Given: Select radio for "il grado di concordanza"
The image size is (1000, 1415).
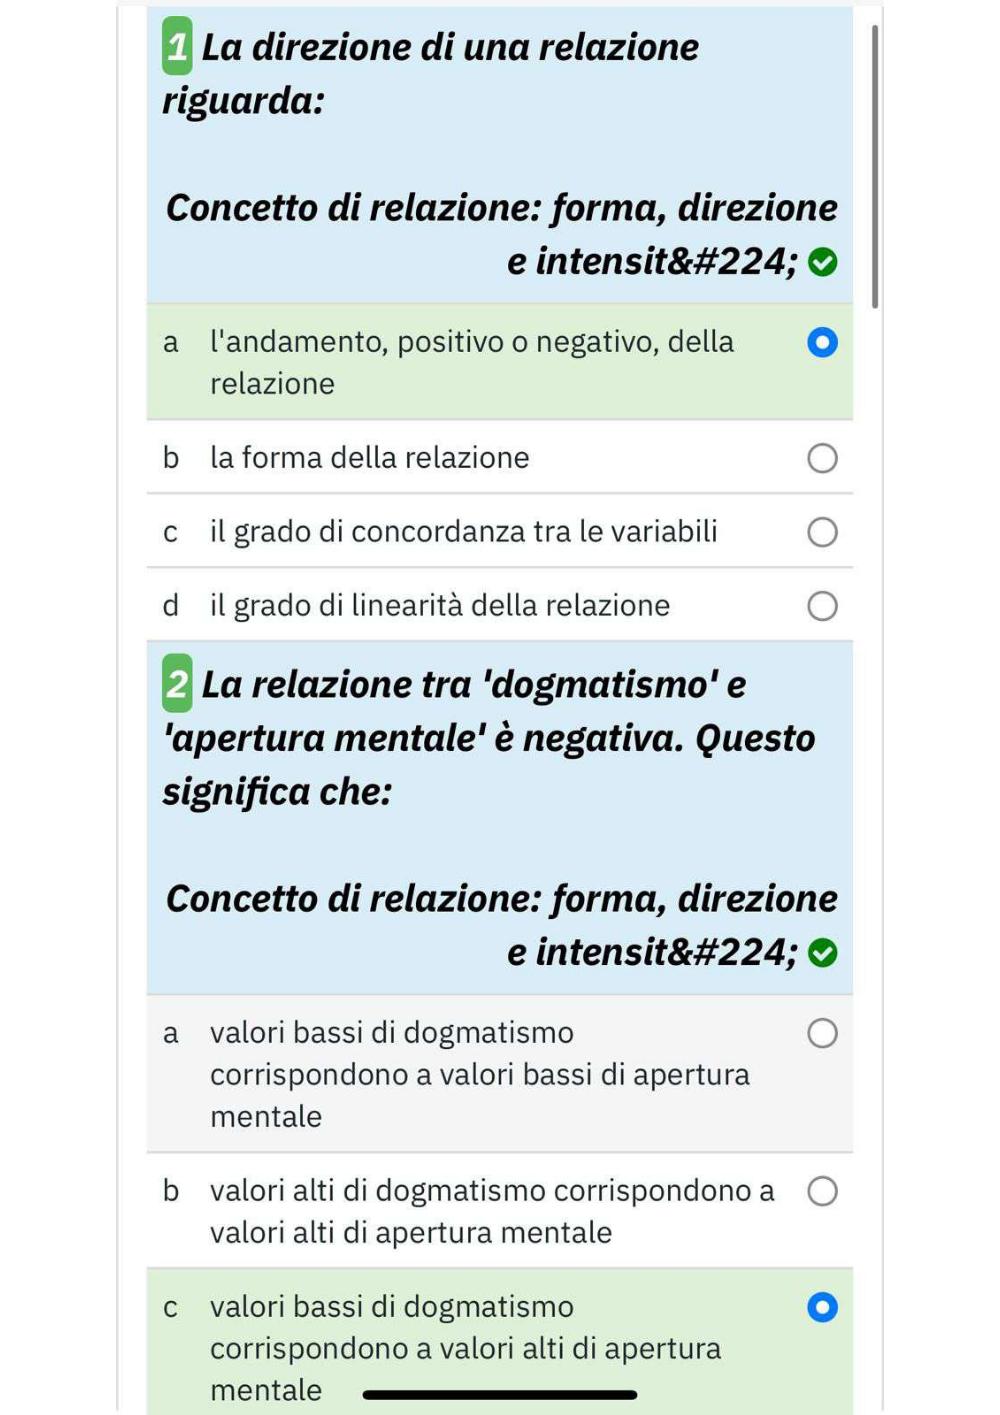Looking at the screenshot, I should pyautogui.click(x=822, y=532).
